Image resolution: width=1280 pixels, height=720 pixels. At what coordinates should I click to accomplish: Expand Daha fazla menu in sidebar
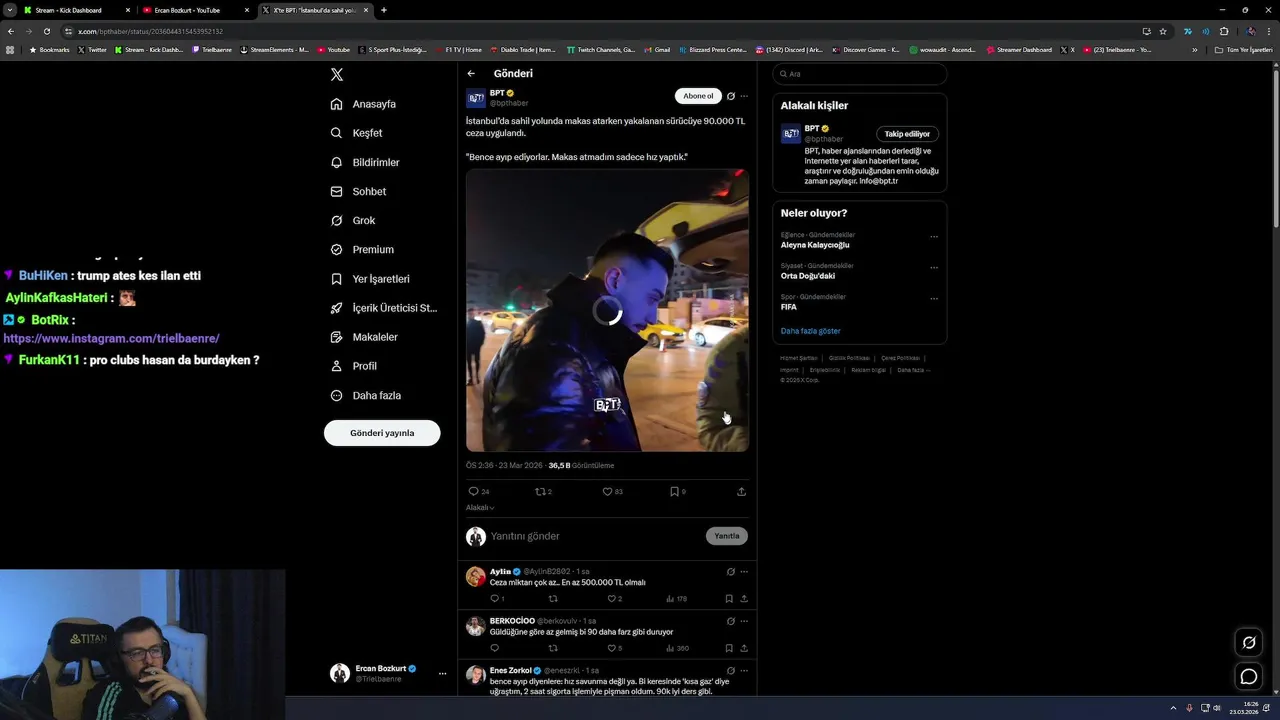pos(366,395)
